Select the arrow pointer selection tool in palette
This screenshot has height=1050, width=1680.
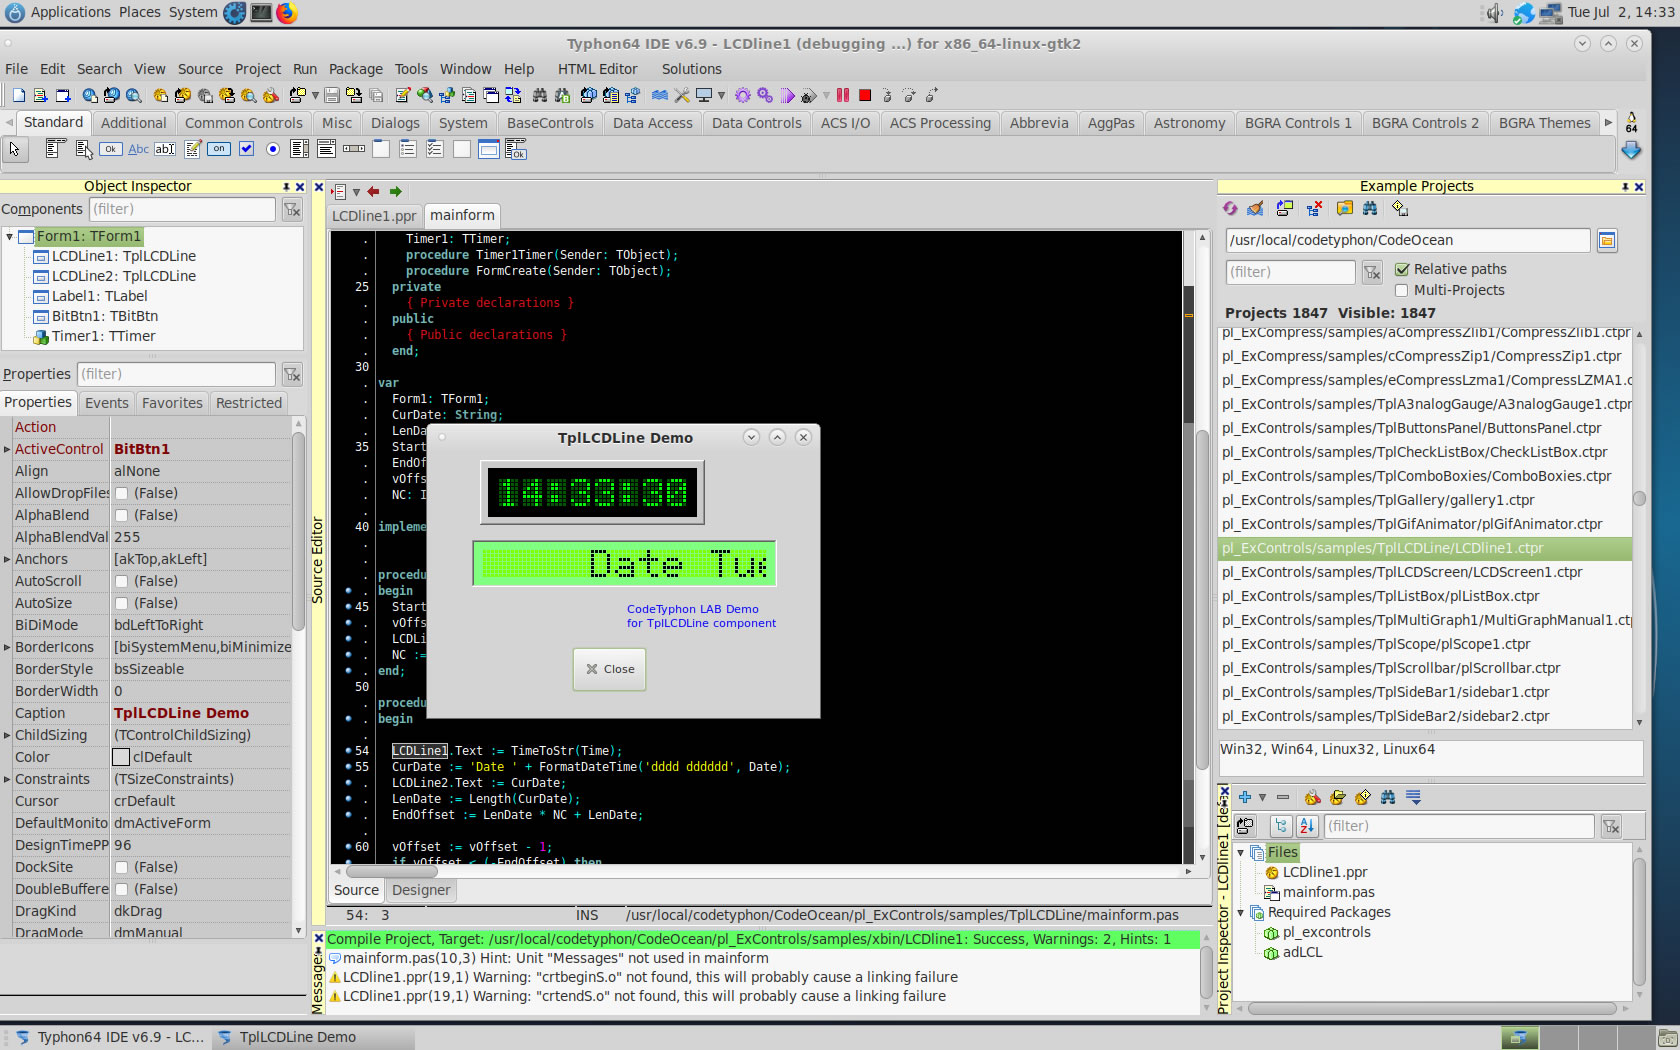pyautogui.click(x=15, y=149)
